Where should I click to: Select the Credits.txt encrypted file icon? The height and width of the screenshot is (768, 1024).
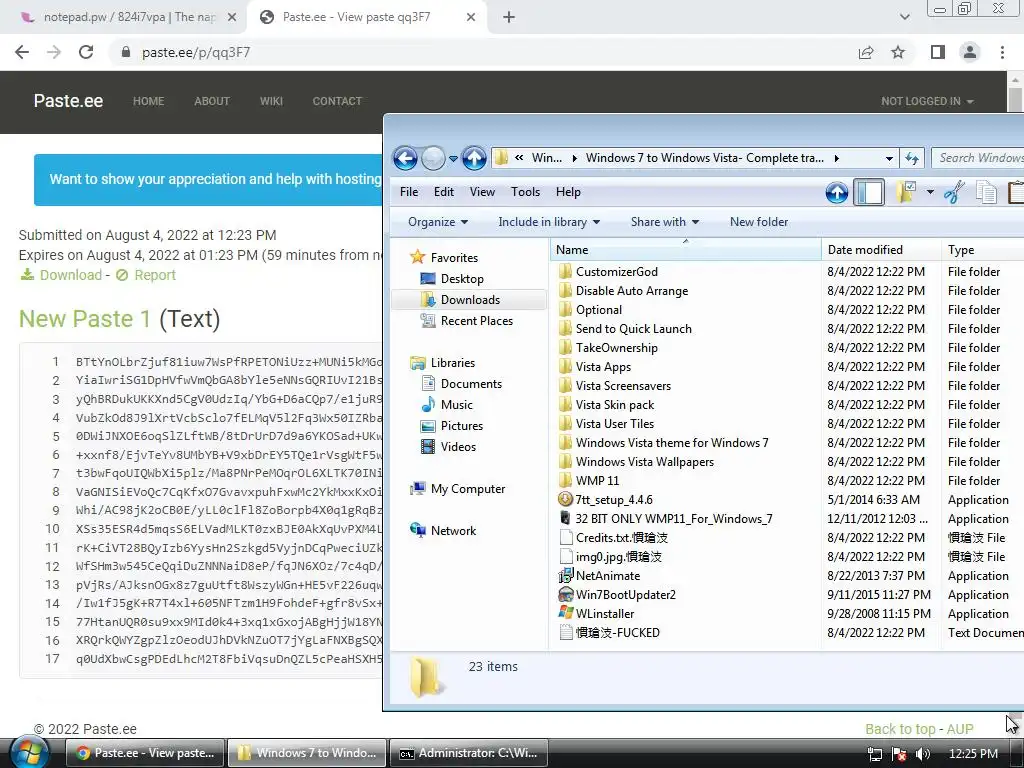(x=566, y=537)
